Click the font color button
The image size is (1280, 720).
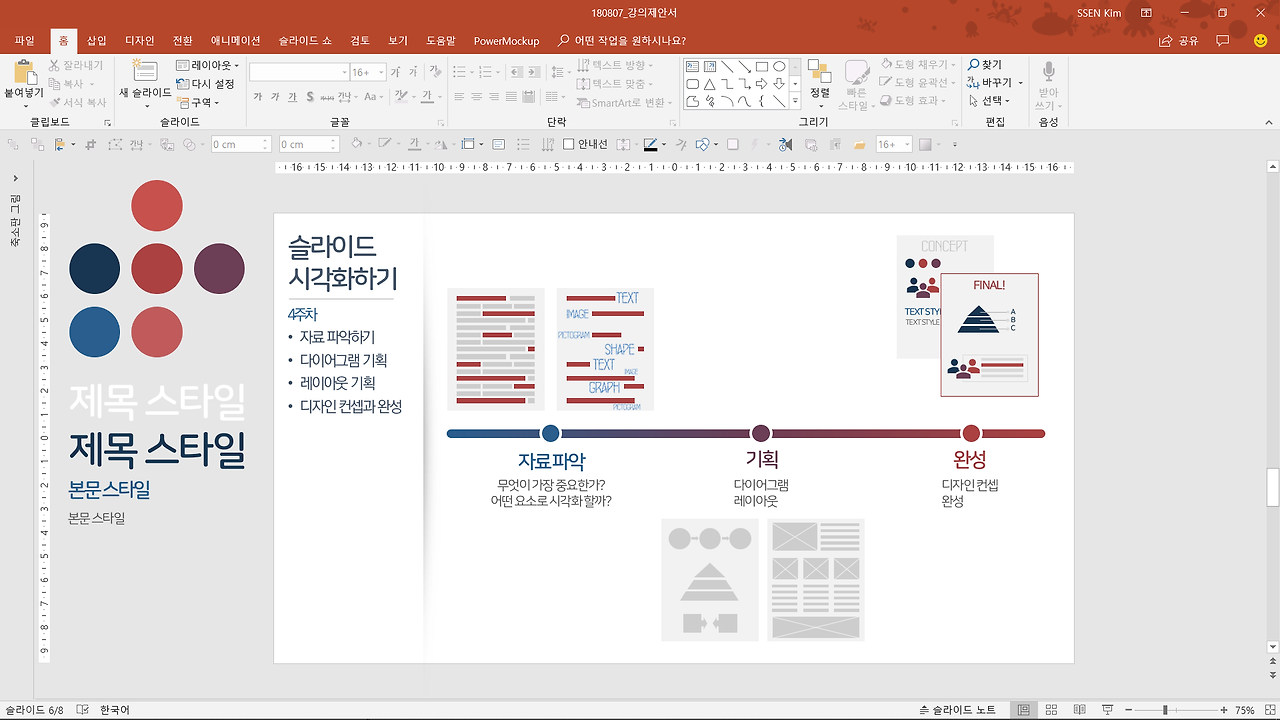[x=427, y=97]
